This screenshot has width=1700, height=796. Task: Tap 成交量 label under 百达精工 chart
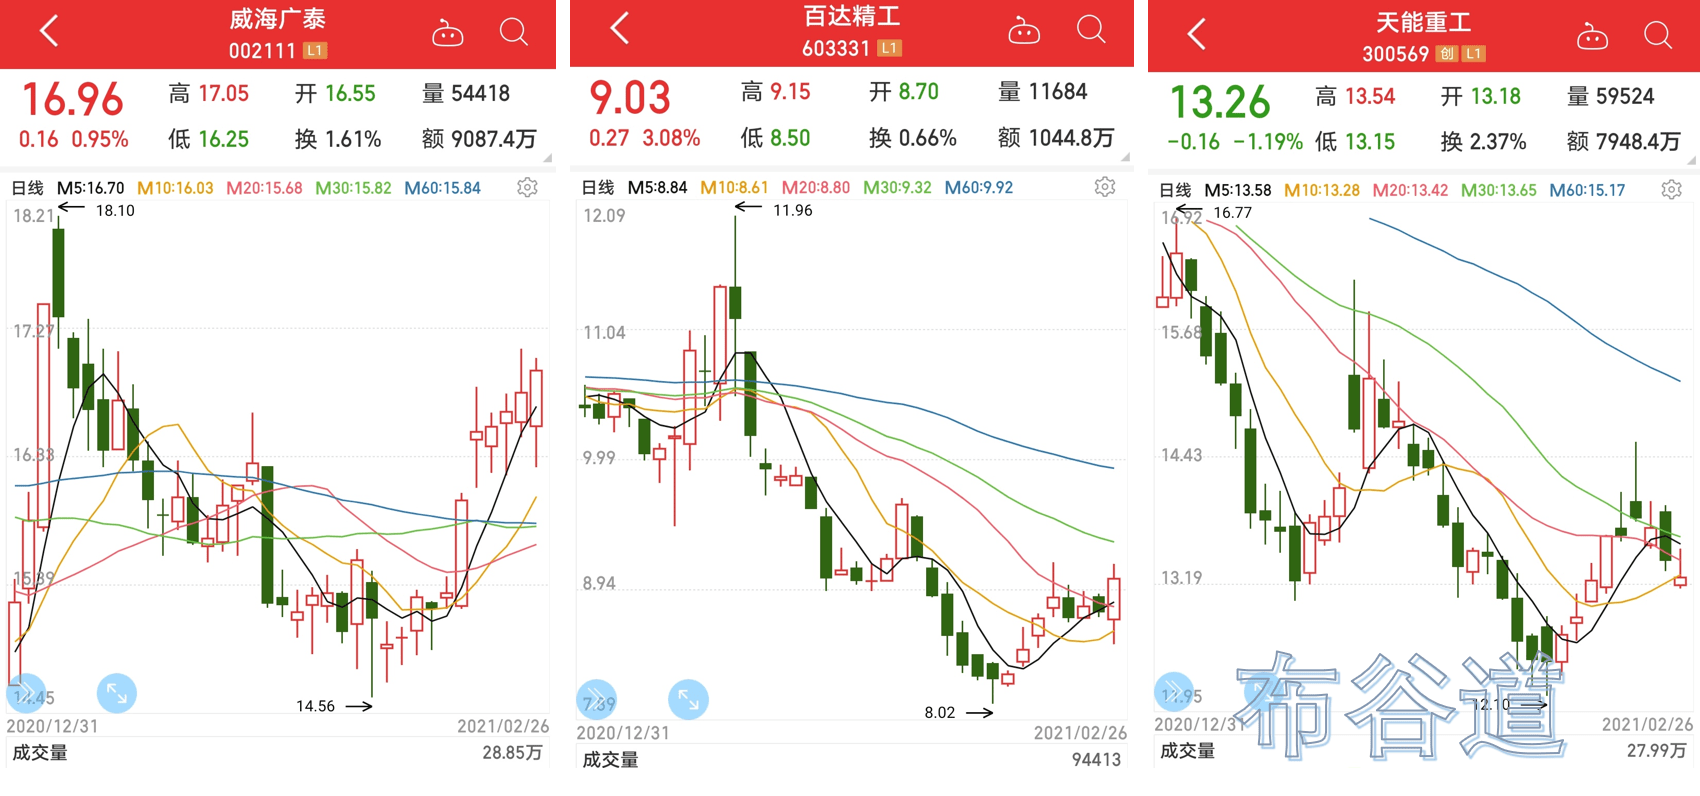coord(610,760)
